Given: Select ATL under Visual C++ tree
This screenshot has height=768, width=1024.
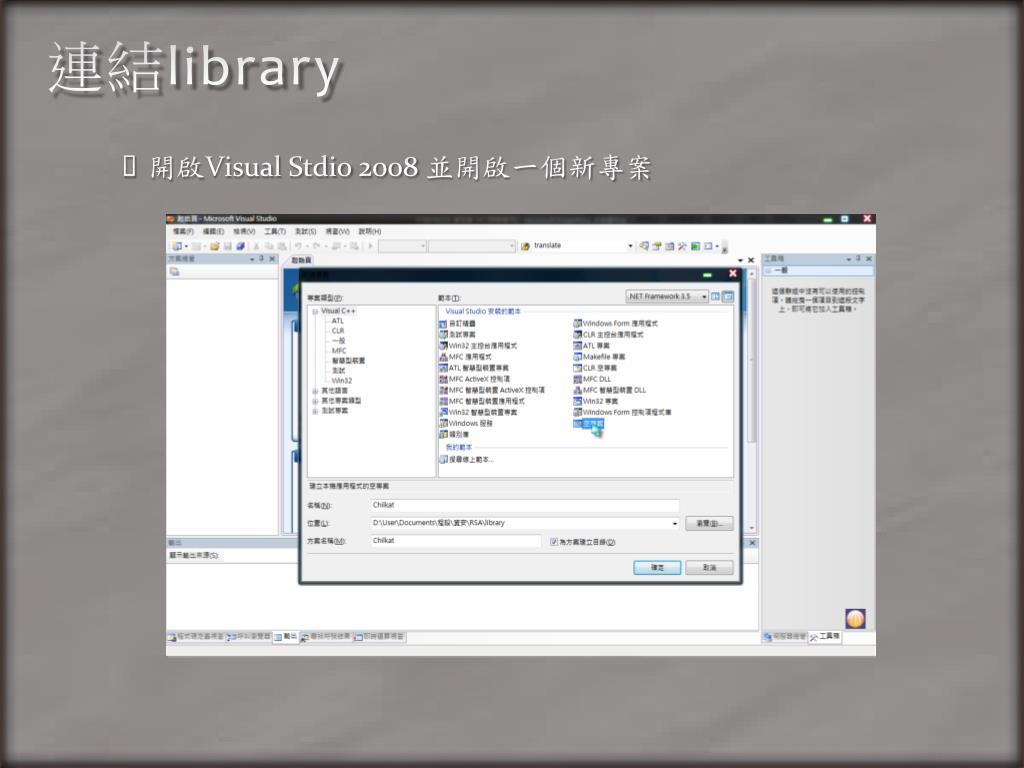Looking at the screenshot, I should point(338,321).
